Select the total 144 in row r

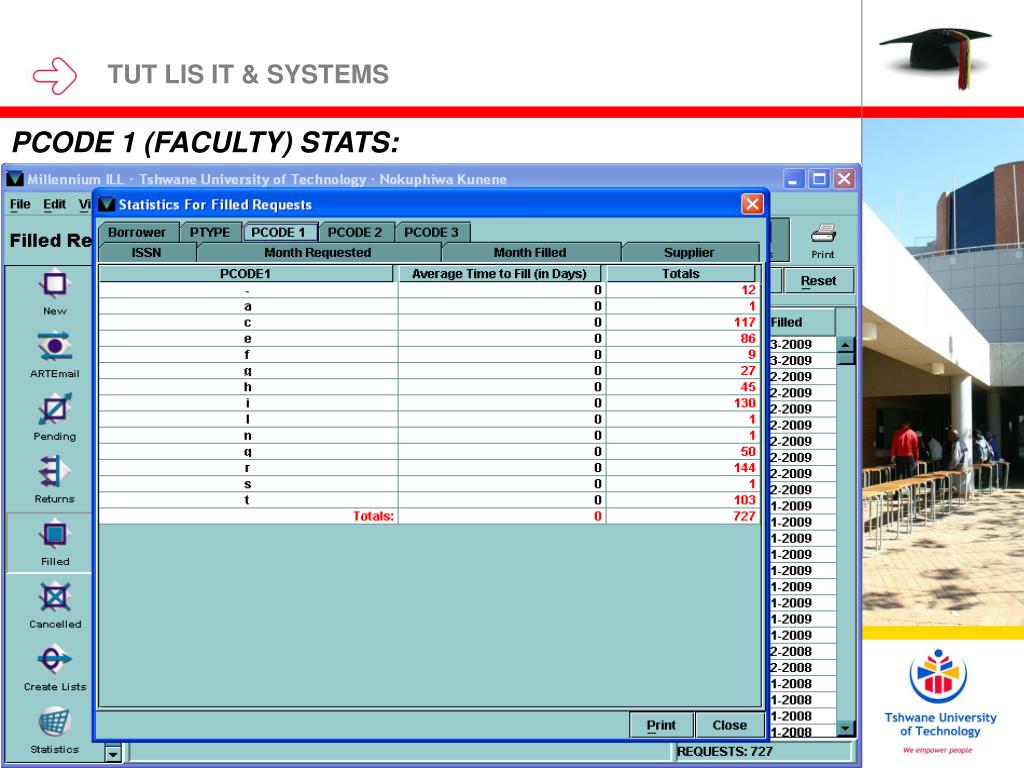744,468
